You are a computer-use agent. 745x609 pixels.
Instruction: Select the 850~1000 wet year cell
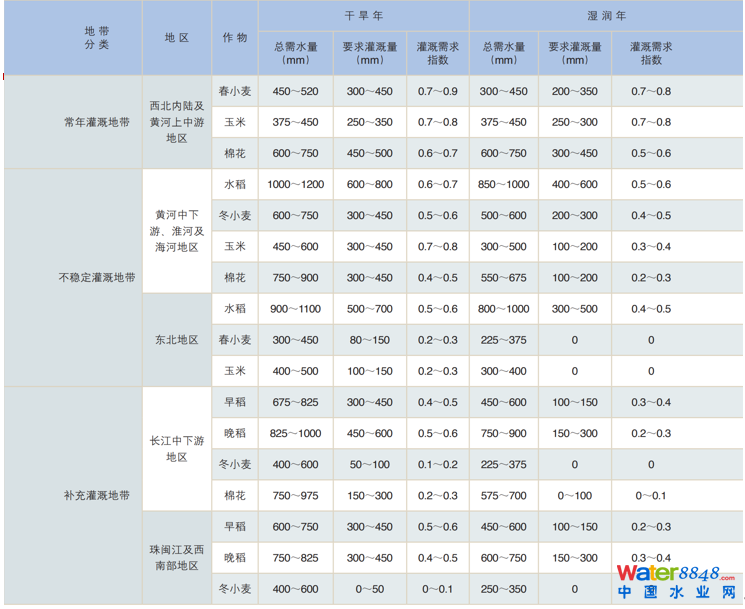[x=504, y=185]
